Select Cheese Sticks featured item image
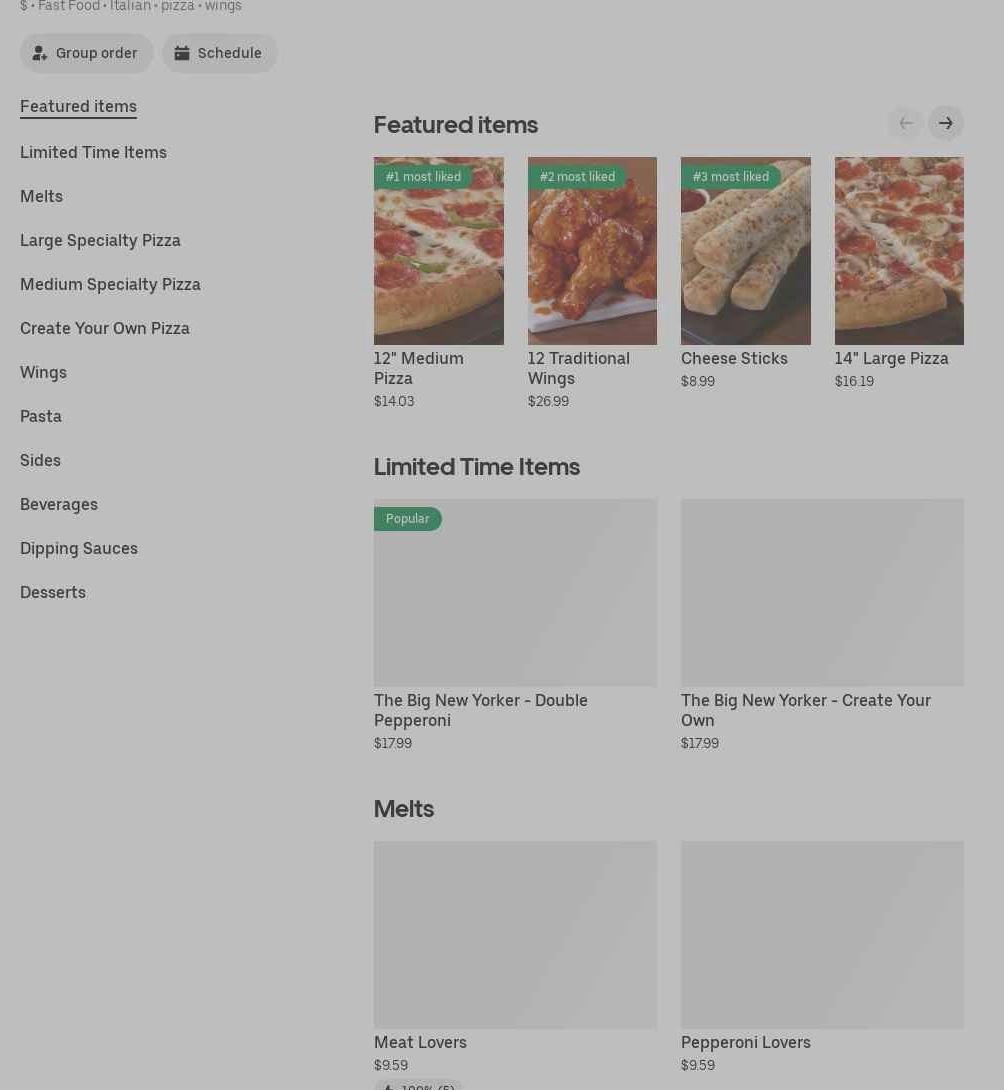 tap(745, 251)
